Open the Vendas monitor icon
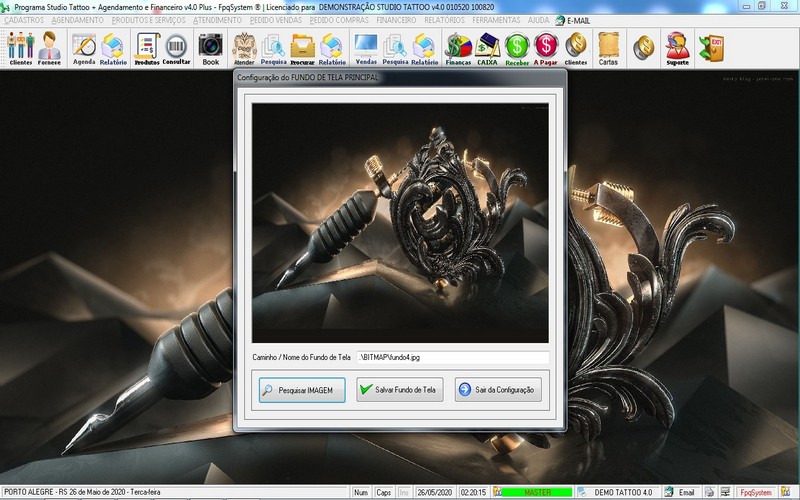The width and height of the screenshot is (800, 500). (x=366, y=48)
